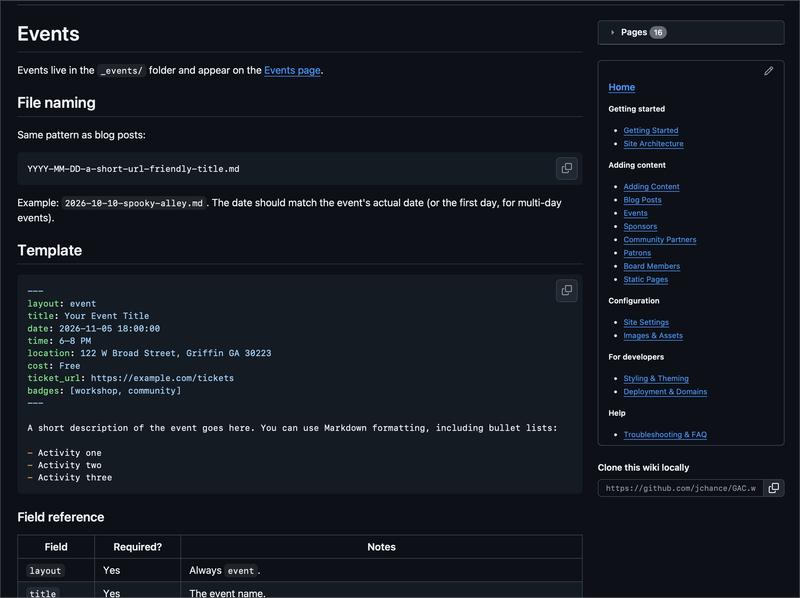This screenshot has width=800, height=598.
Task: Click the 2026-10-10-spooky-alley.md example filename
Action: click(134, 203)
